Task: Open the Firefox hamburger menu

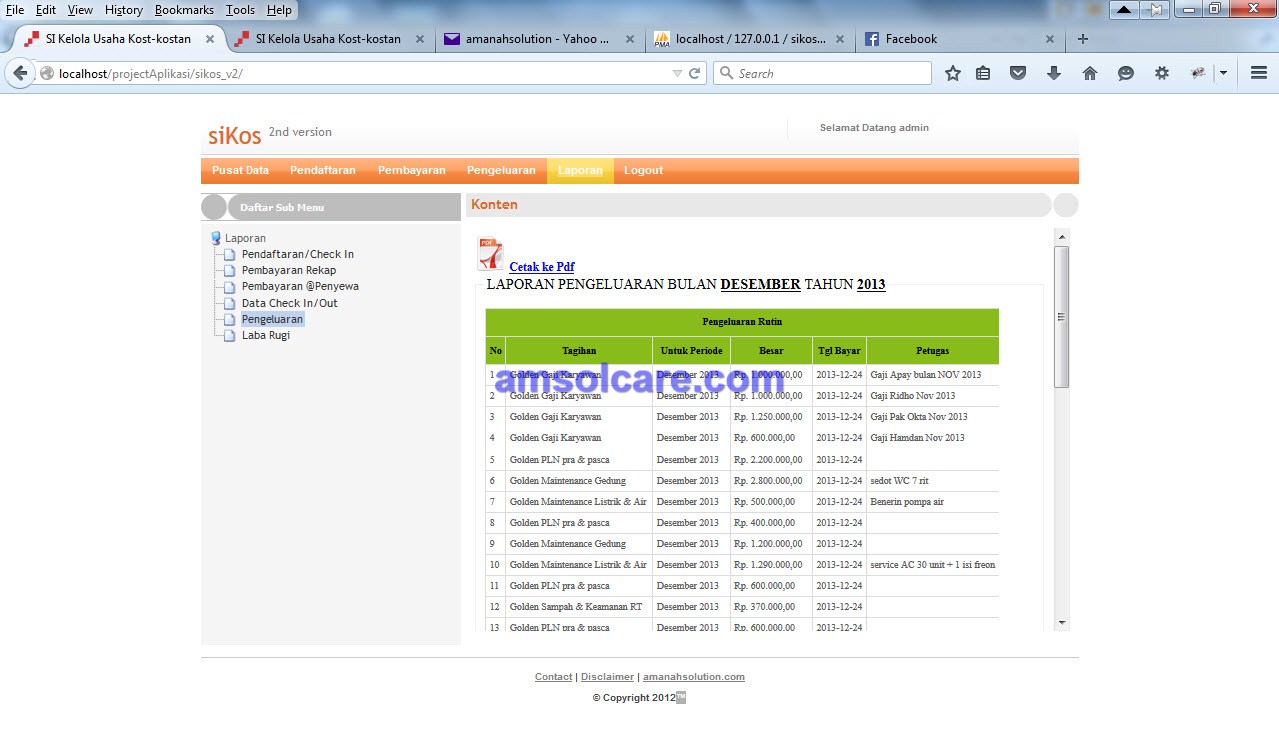Action: coord(1259,73)
